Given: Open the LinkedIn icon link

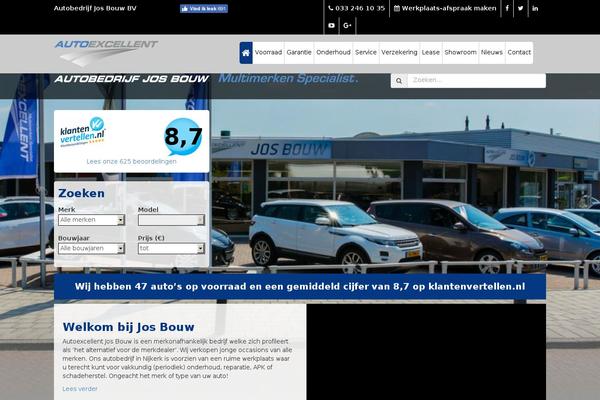Looking at the screenshot, I should [x=535, y=8].
